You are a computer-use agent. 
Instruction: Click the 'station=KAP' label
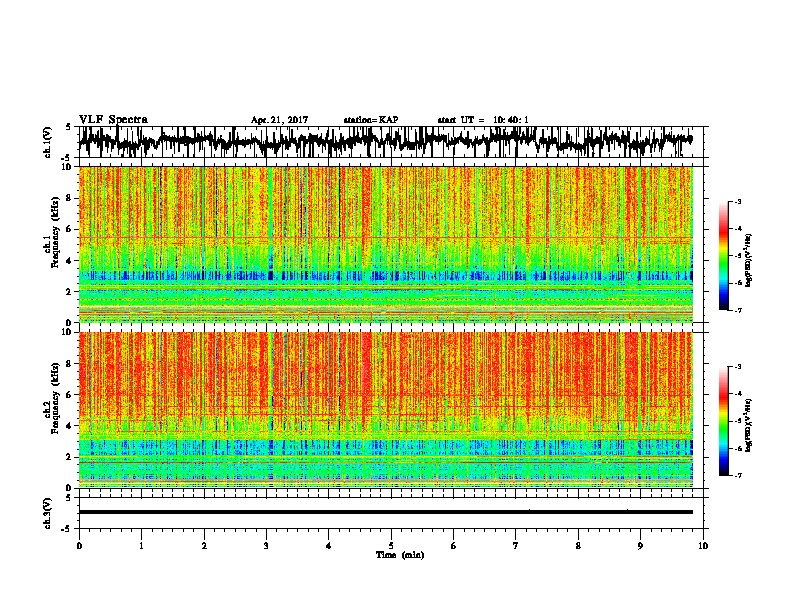pos(371,120)
